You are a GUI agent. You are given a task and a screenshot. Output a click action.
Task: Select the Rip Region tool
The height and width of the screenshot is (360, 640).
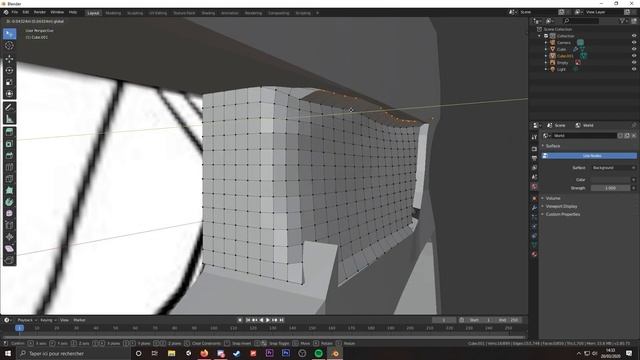(9, 260)
